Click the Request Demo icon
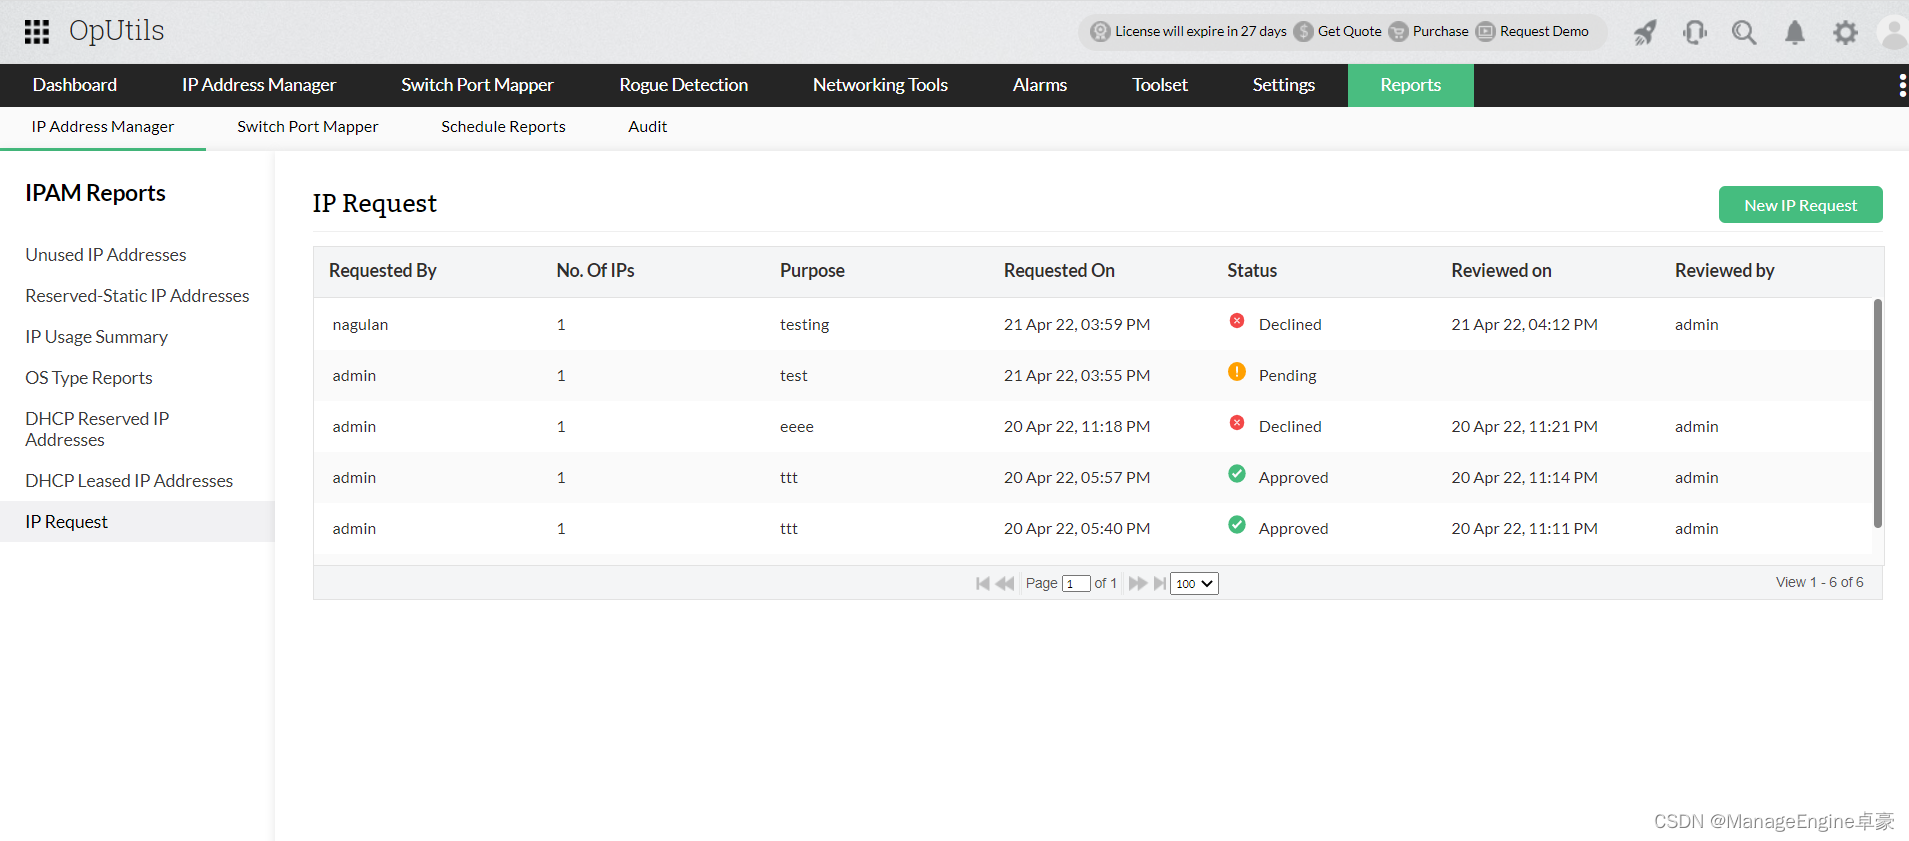This screenshot has width=1909, height=841. (x=1485, y=31)
